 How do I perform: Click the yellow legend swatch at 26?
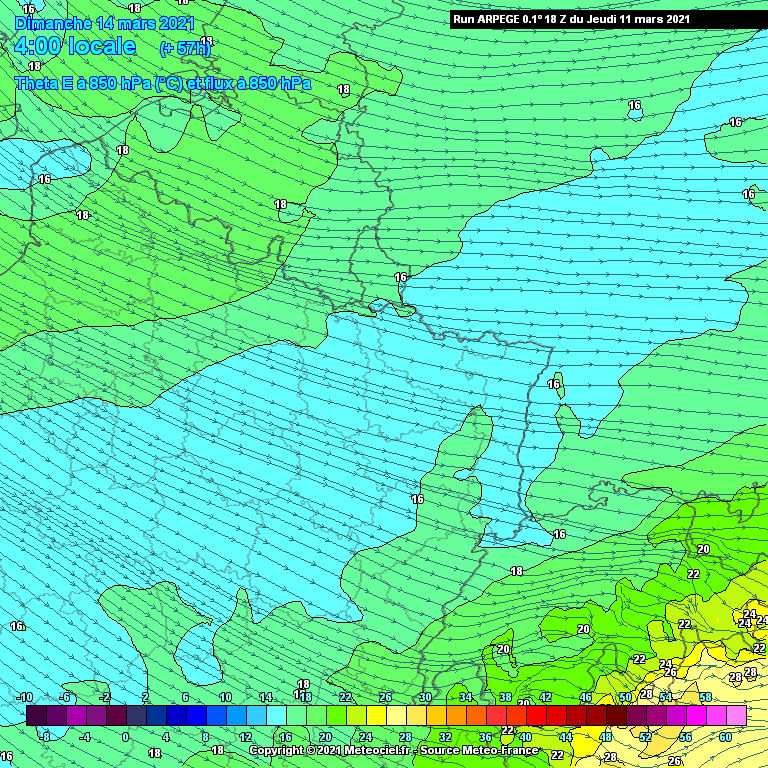[396, 715]
